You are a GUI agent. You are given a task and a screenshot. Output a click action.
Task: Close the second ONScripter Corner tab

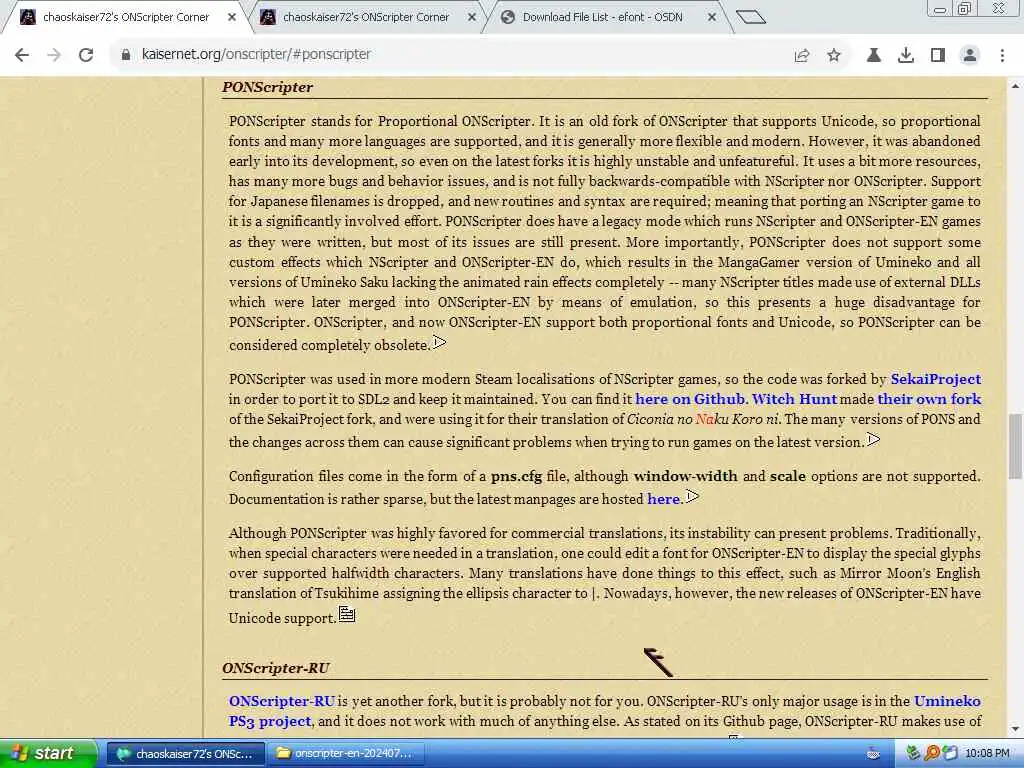472,18
